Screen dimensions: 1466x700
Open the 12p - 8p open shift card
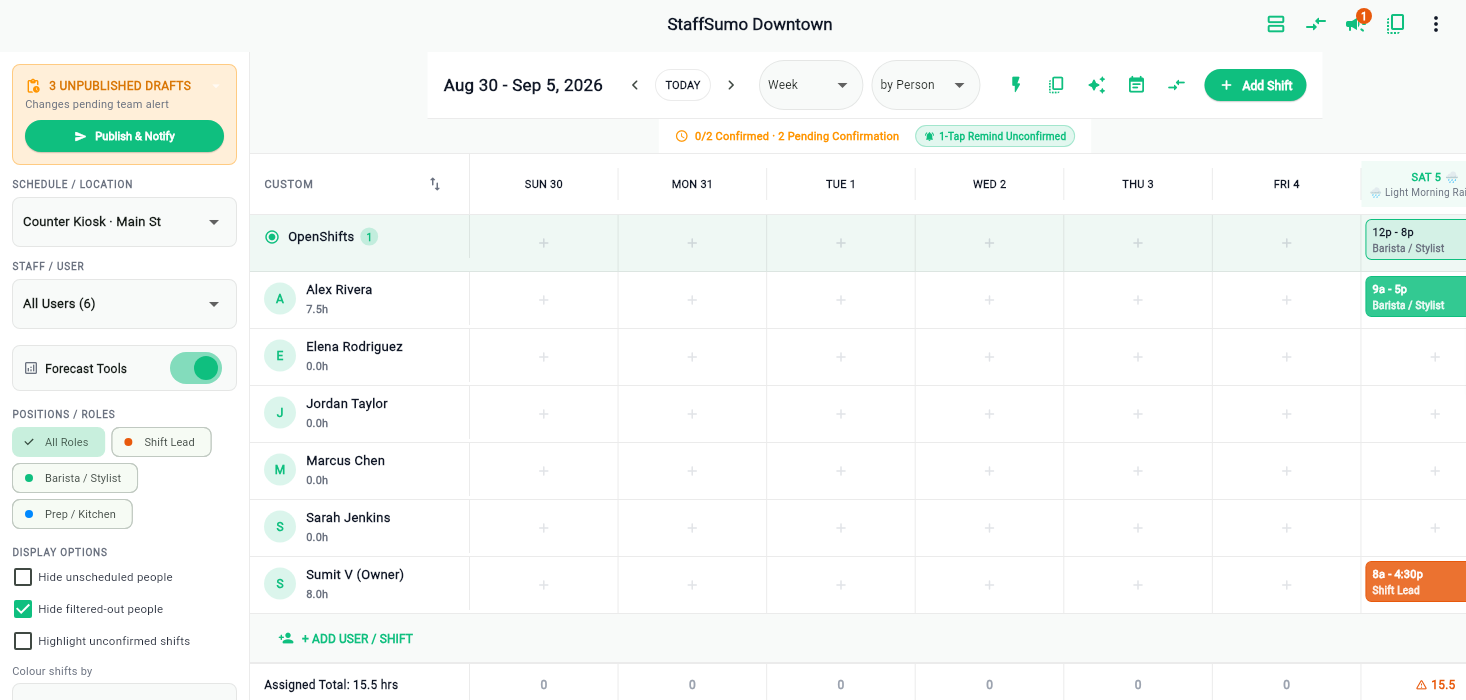(1415, 240)
